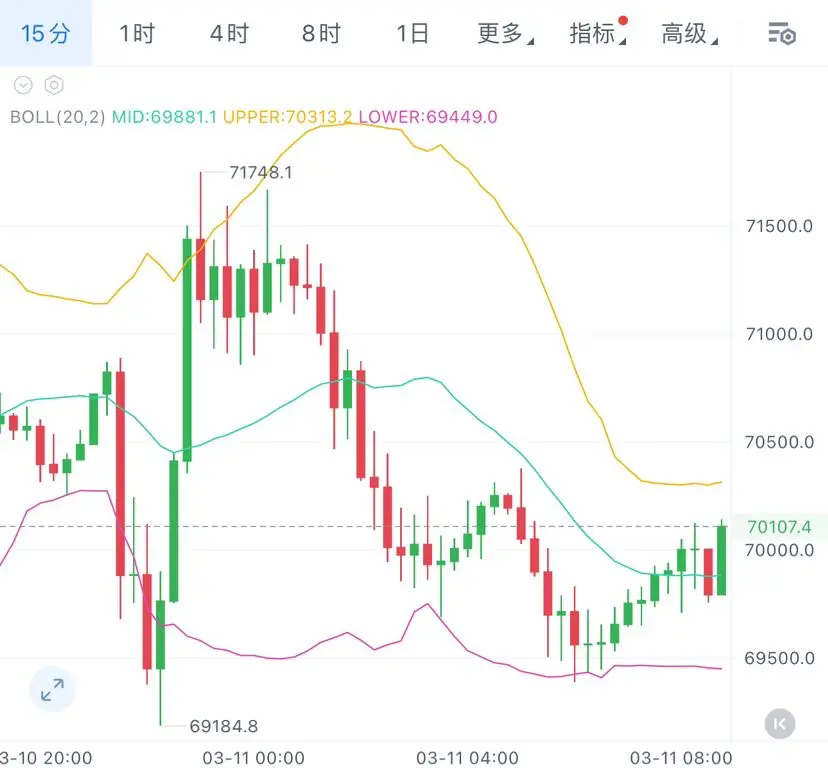Open BOLL indicator hexagon settings icon
Screen dimensions: 828x768
54,85
